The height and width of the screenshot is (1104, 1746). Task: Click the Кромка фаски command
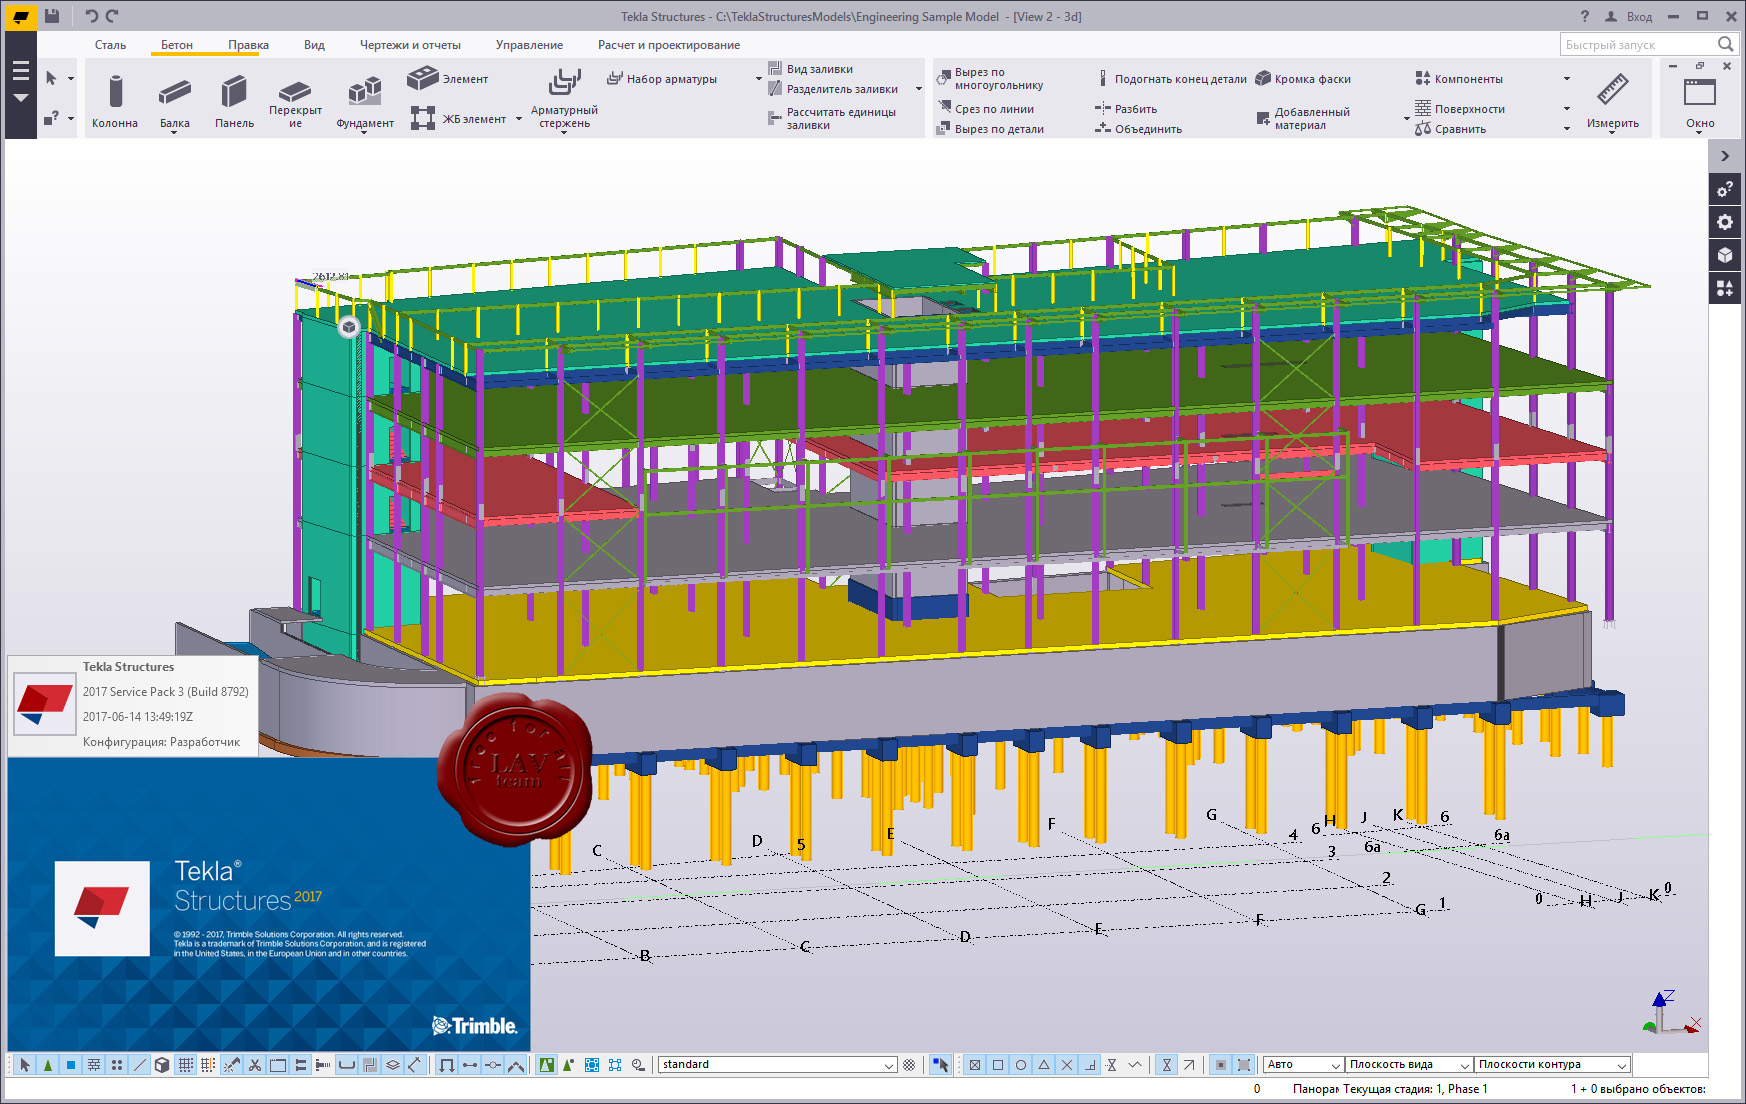click(x=1303, y=79)
